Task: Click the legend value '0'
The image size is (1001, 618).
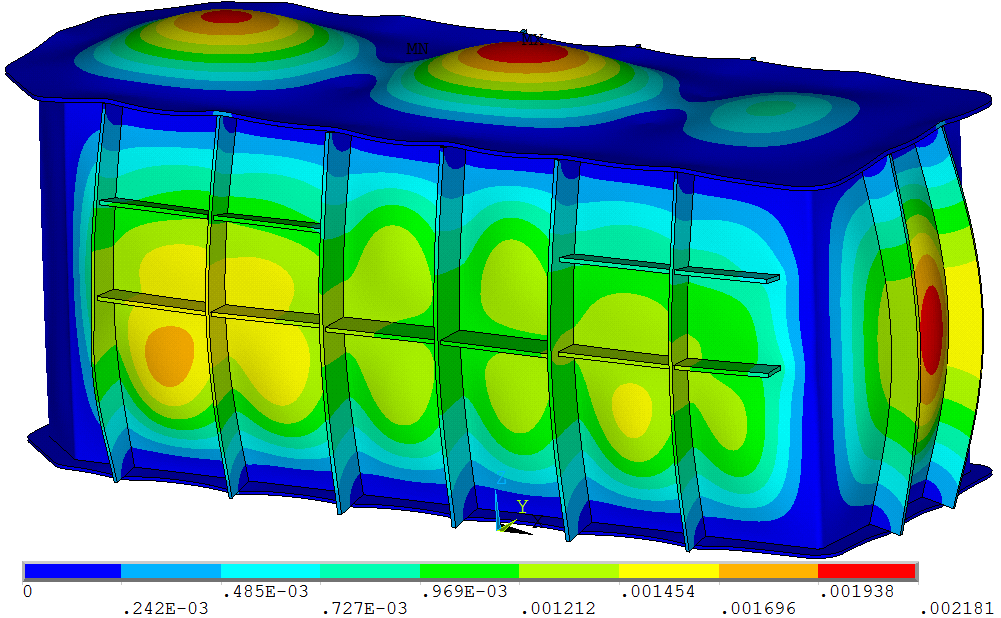Action: click(27, 592)
